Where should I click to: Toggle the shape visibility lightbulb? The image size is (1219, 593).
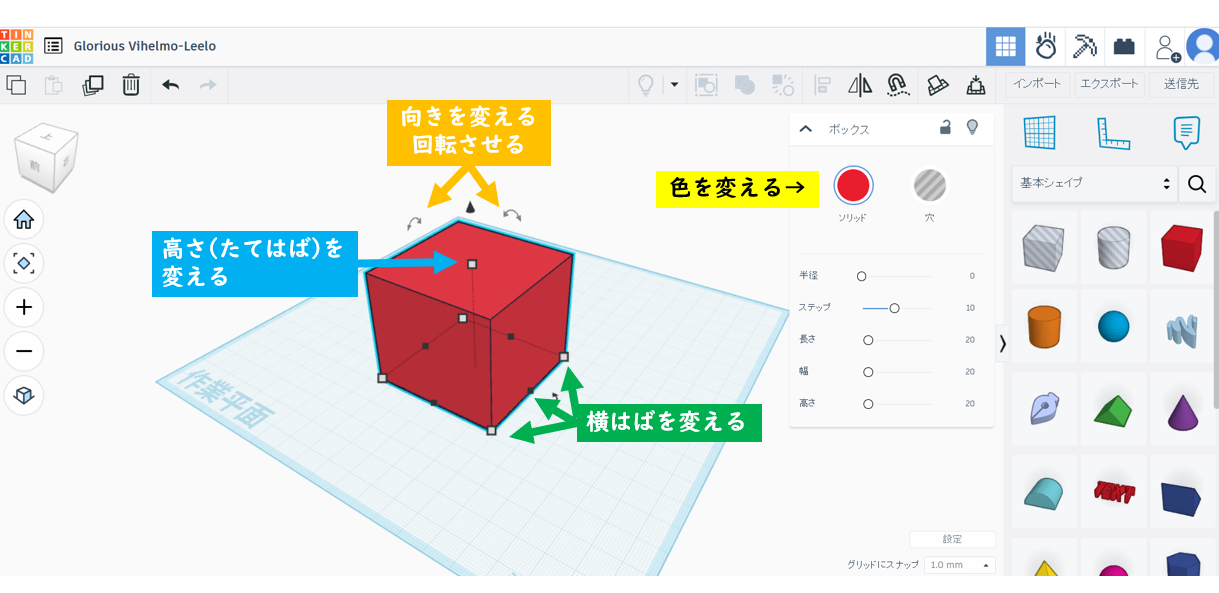971,128
